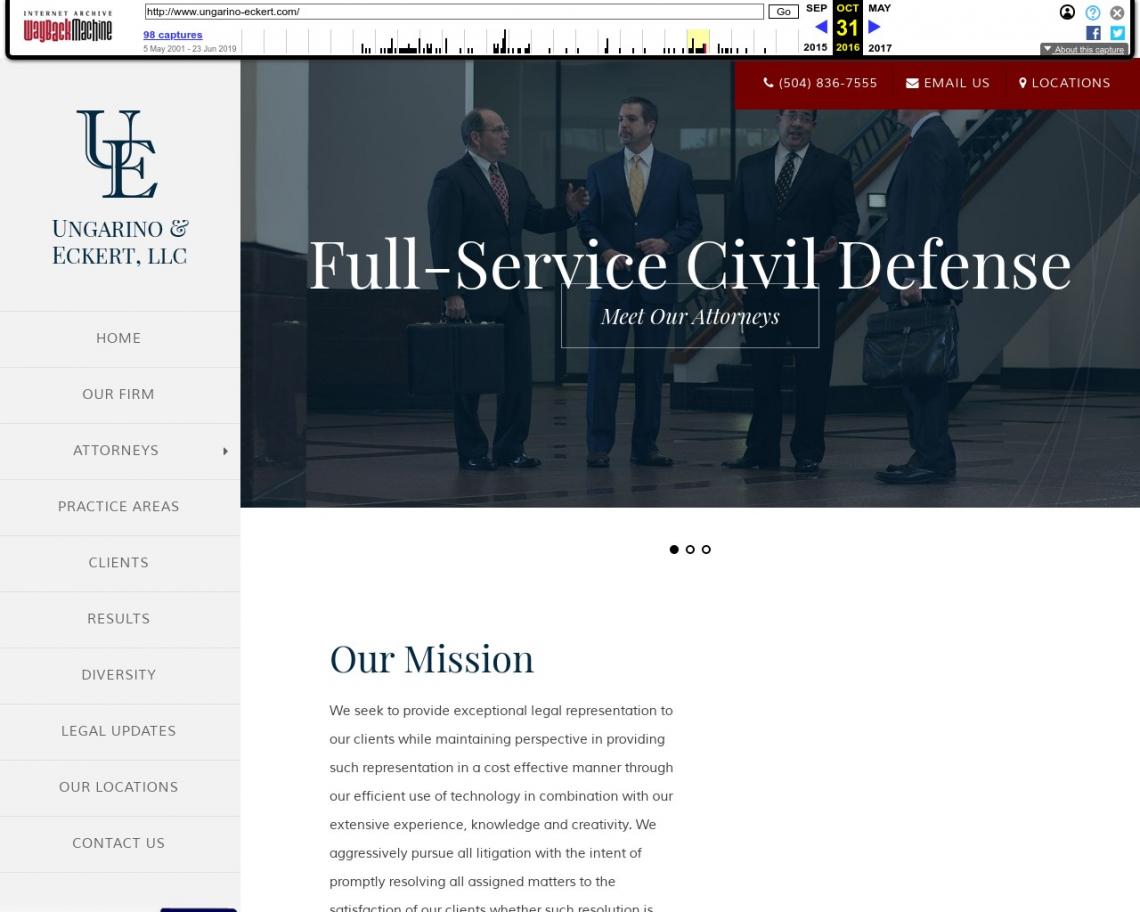
Task: Expand the About this capture dropdown
Action: pos(1083,49)
